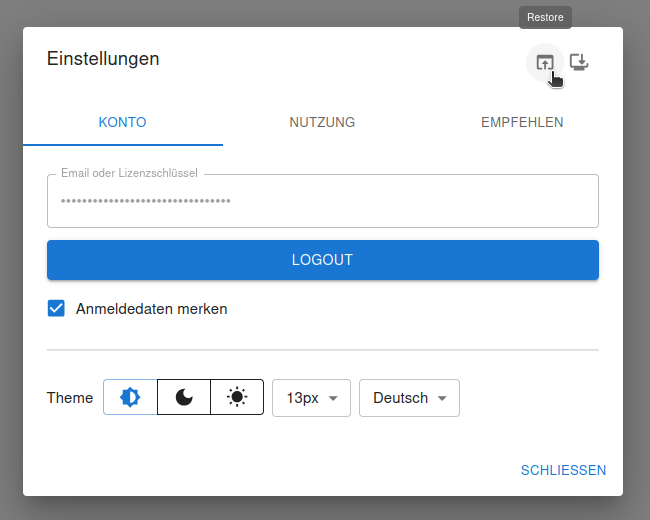Click the masked license key text
This screenshot has height=520, width=650.
click(x=145, y=201)
